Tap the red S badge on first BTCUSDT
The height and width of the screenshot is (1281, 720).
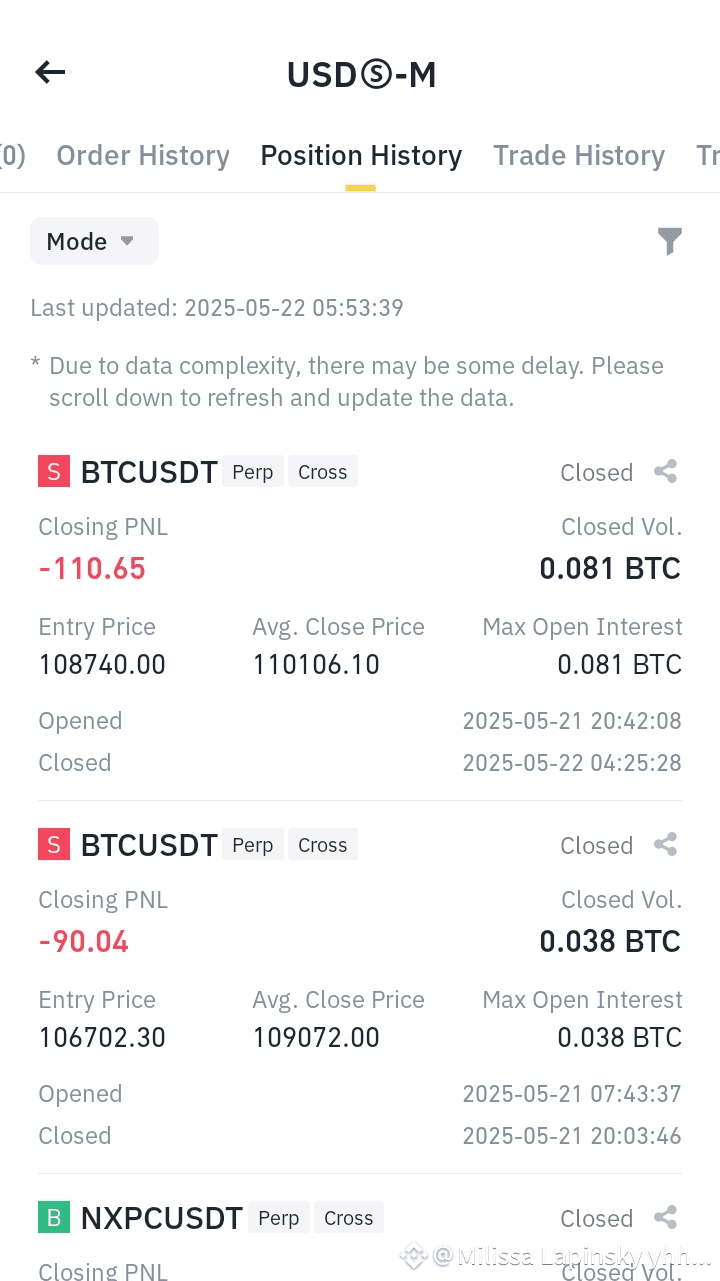tap(54, 472)
